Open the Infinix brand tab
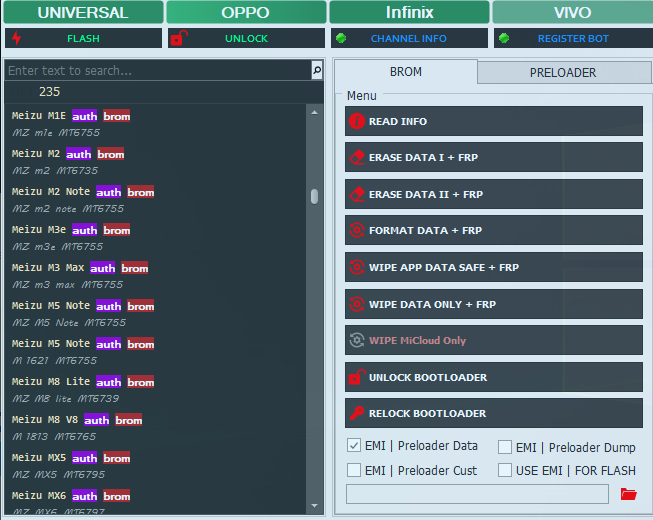The height and width of the screenshot is (520, 653). (x=409, y=12)
